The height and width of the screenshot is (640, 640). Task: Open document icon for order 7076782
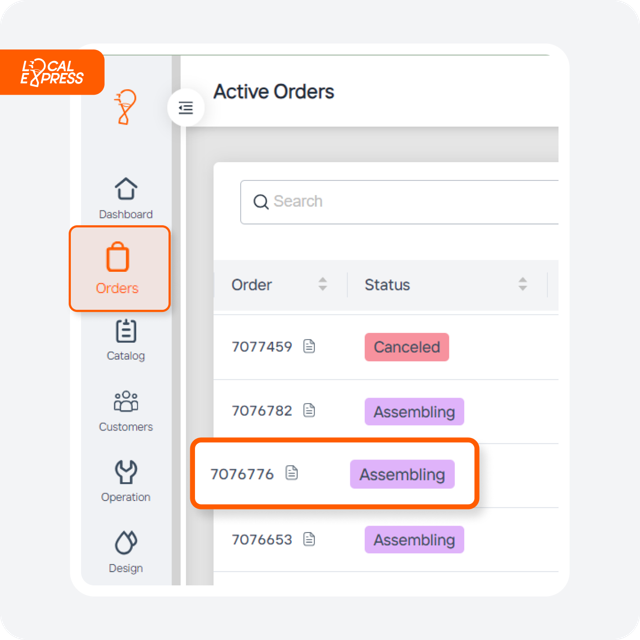coord(309,410)
